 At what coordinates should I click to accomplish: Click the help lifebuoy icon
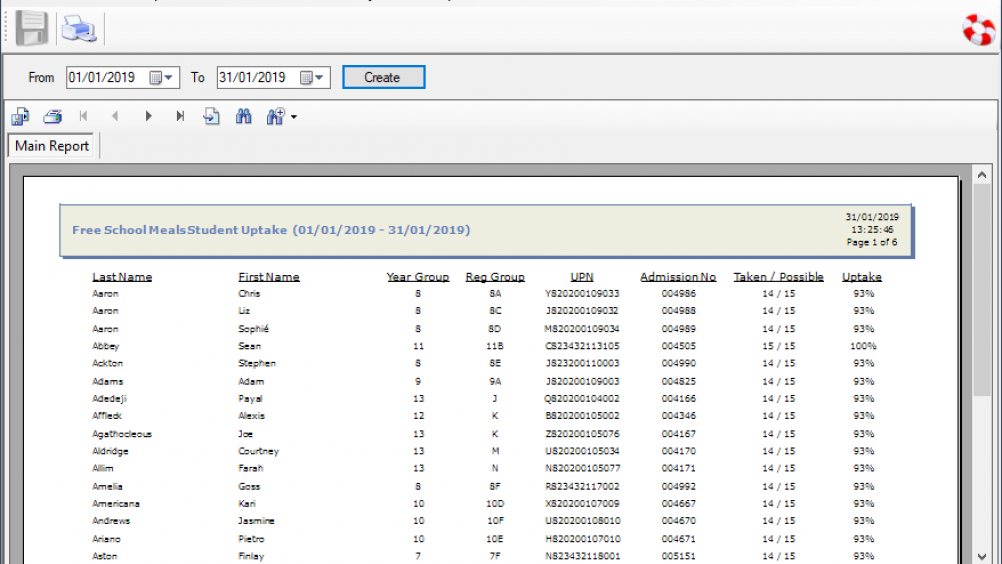coord(978,30)
